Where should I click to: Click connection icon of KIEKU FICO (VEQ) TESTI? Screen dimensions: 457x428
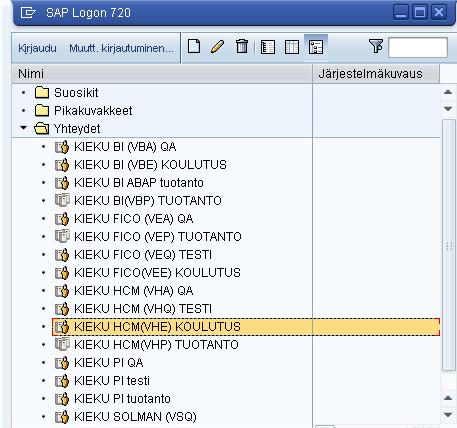[x=62, y=255]
